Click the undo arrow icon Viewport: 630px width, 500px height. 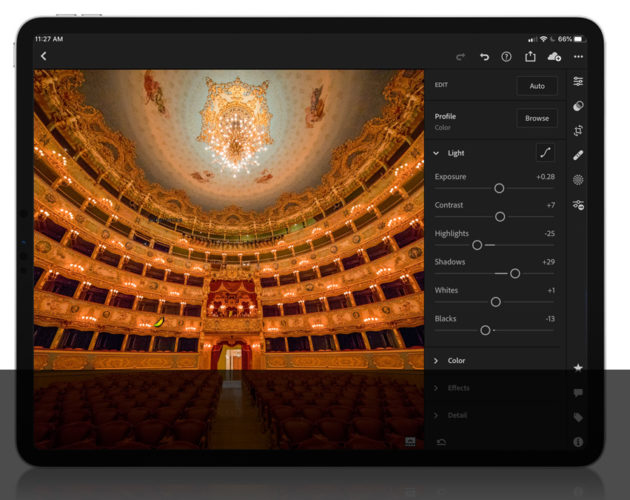[x=484, y=57]
